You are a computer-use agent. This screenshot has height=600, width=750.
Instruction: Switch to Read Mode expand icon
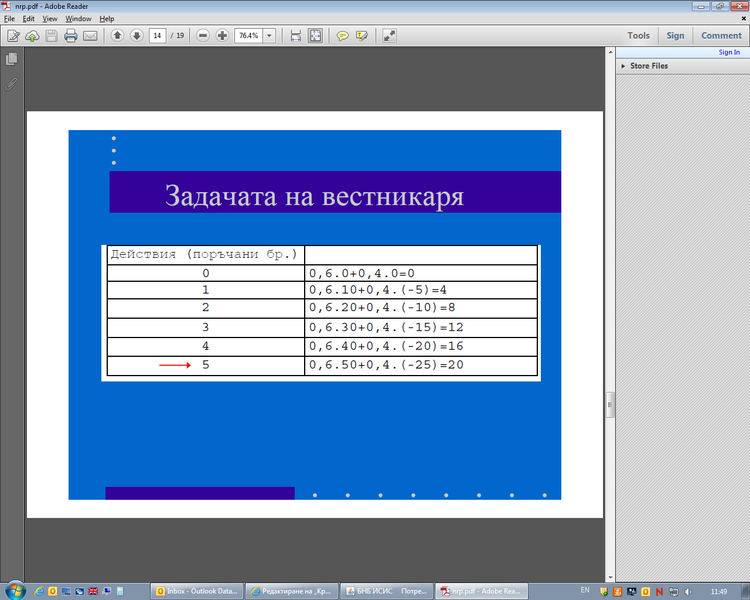[x=389, y=36]
